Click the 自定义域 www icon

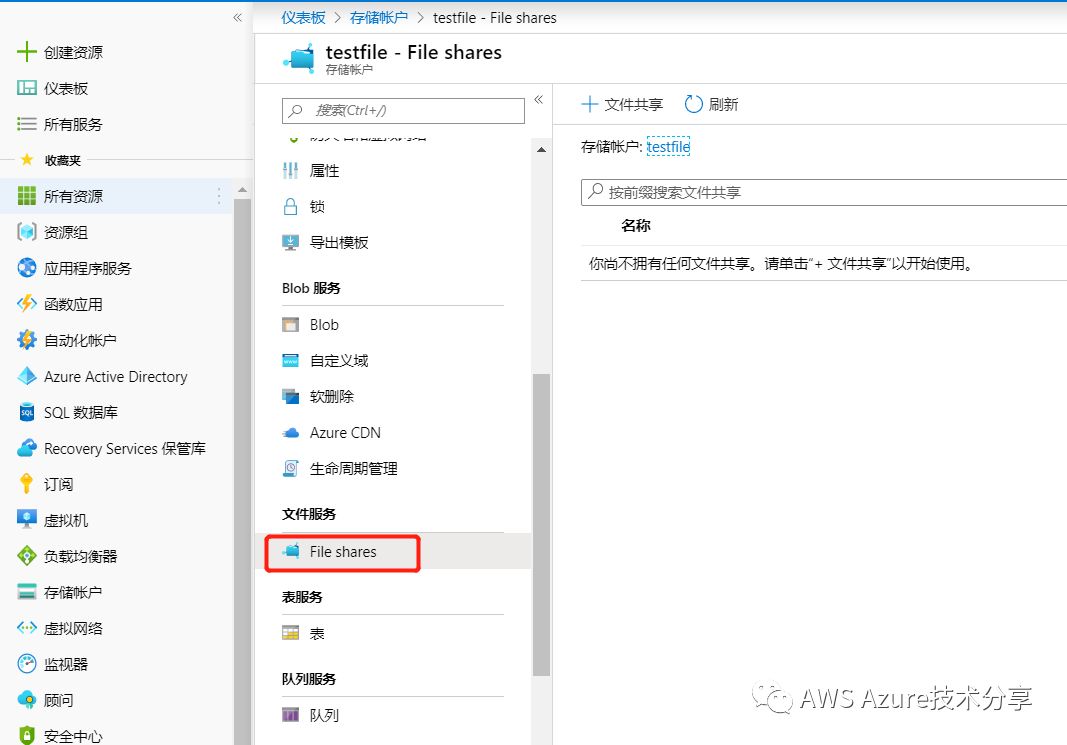(291, 361)
